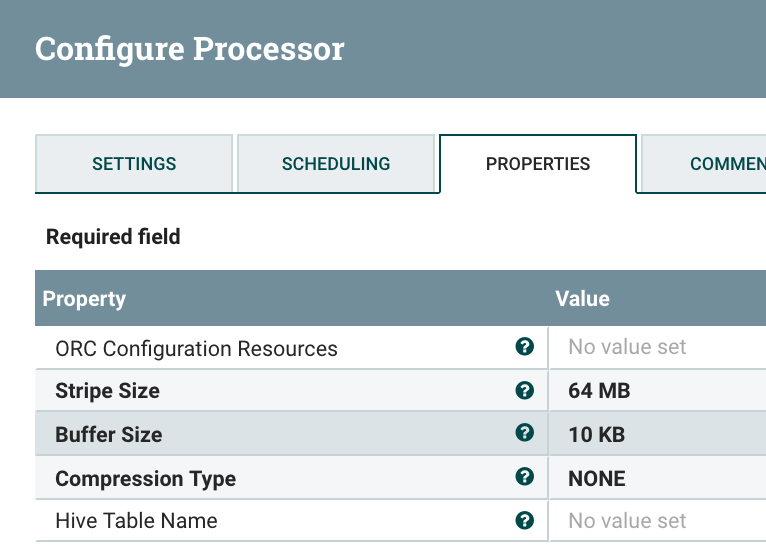Set the Hive Table Name value
Image resolution: width=766 pixels, height=554 pixels.
[x=628, y=521]
